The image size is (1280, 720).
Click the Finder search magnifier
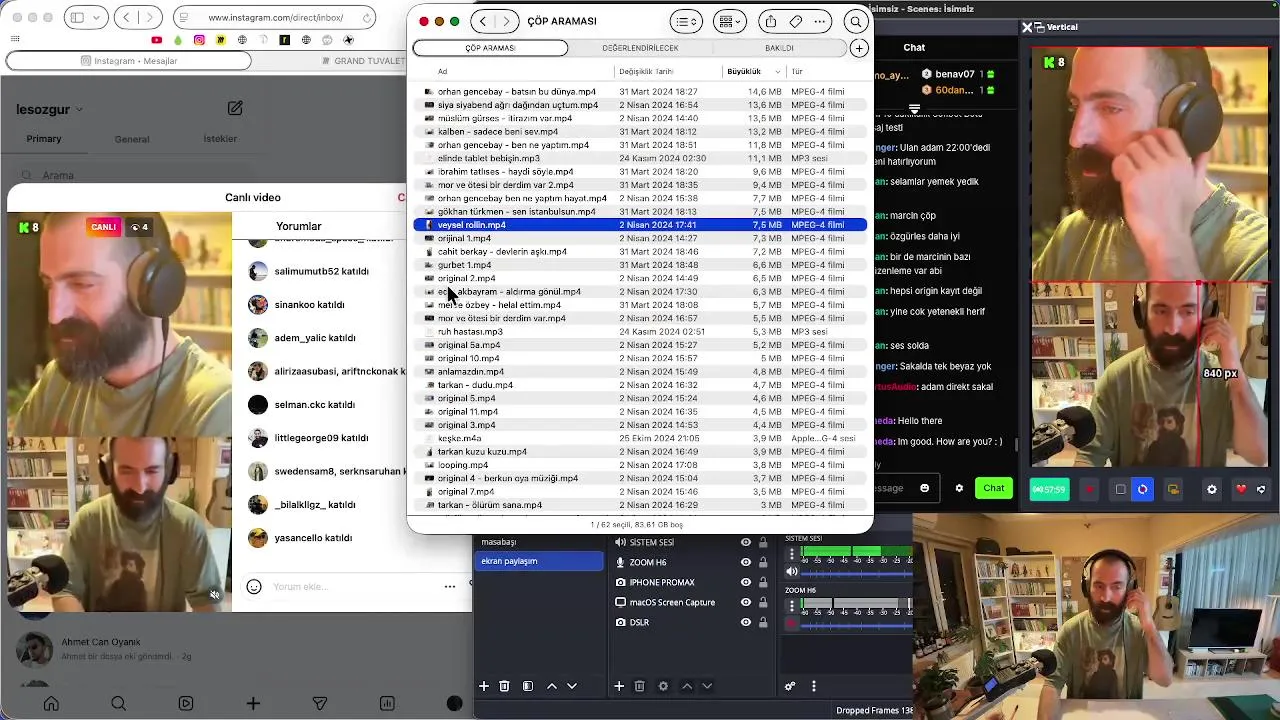(x=856, y=21)
